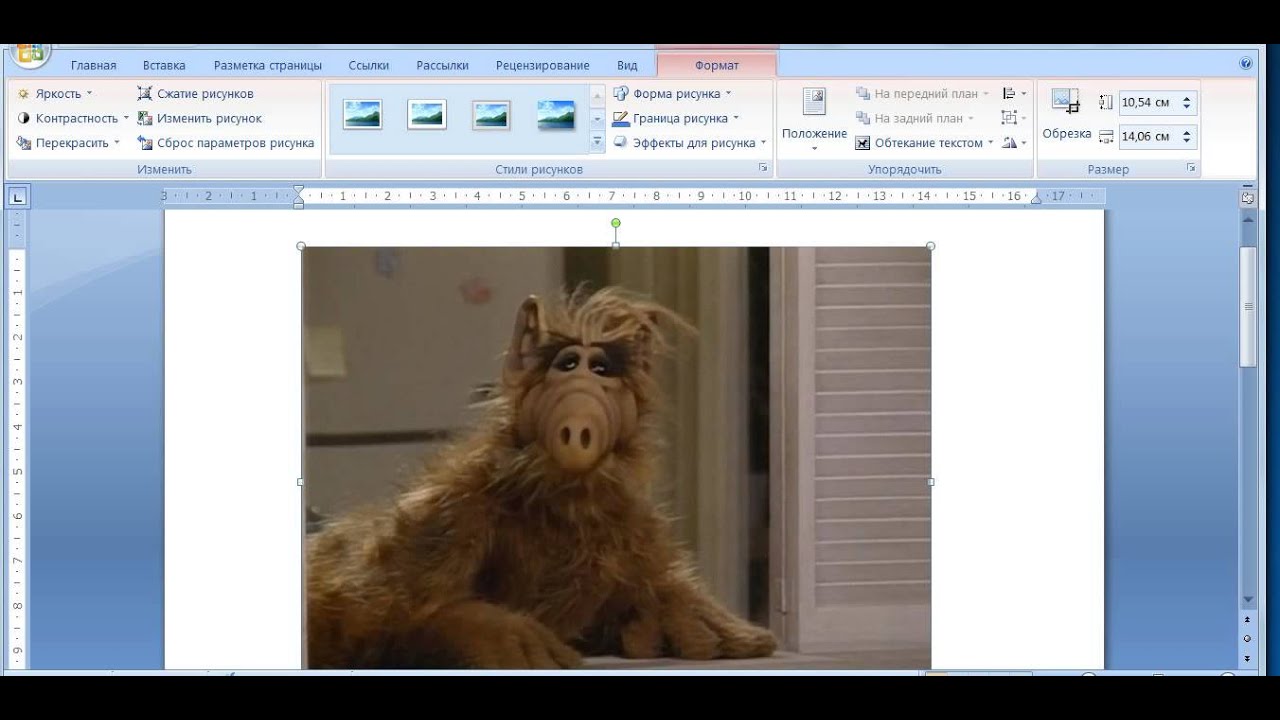Viewport: 1280px width, 720px height.
Task: Click the left indent marker on ruler
Action: click(x=299, y=197)
